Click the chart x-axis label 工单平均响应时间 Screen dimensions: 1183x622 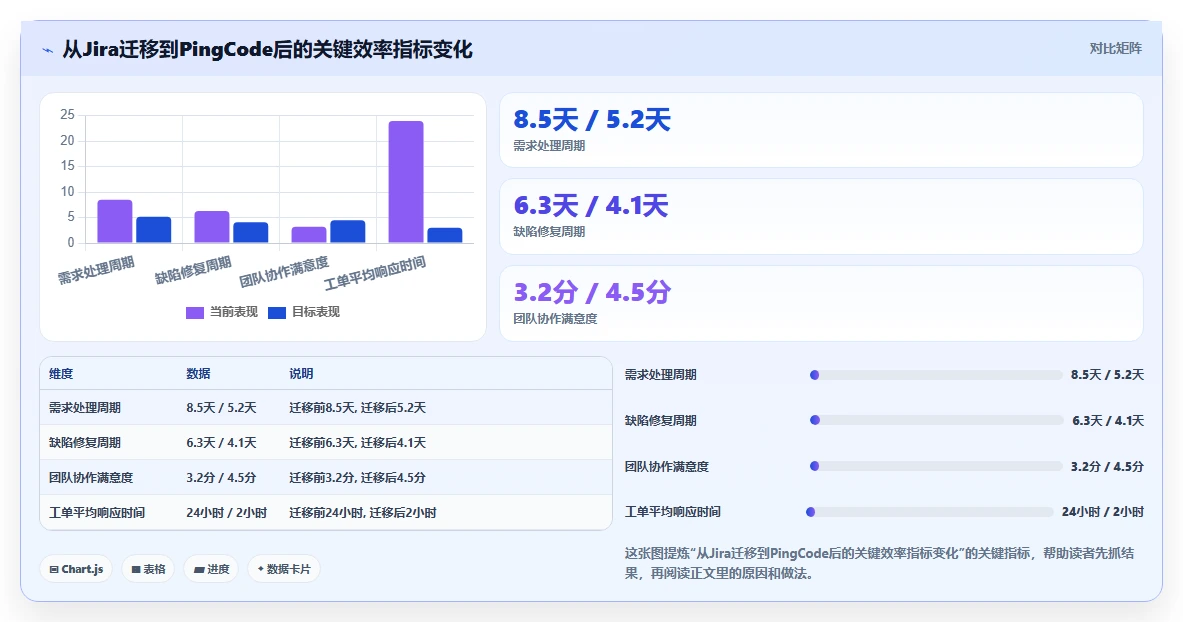pyautogui.click(x=375, y=273)
